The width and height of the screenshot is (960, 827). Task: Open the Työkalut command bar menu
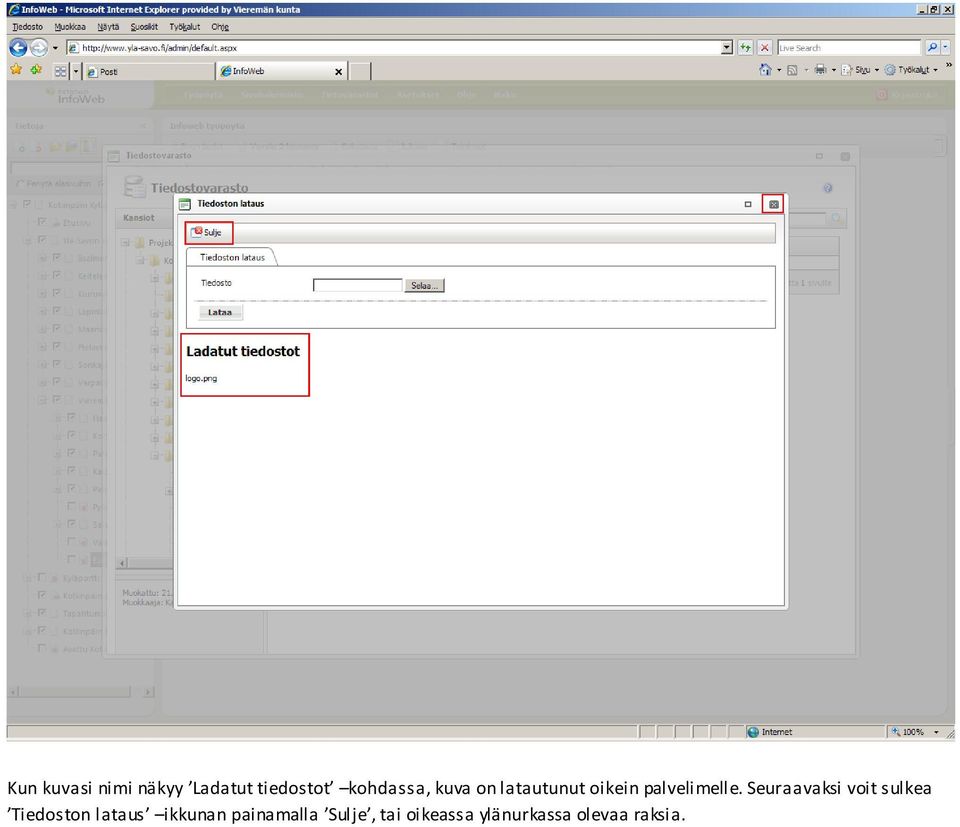coord(911,70)
